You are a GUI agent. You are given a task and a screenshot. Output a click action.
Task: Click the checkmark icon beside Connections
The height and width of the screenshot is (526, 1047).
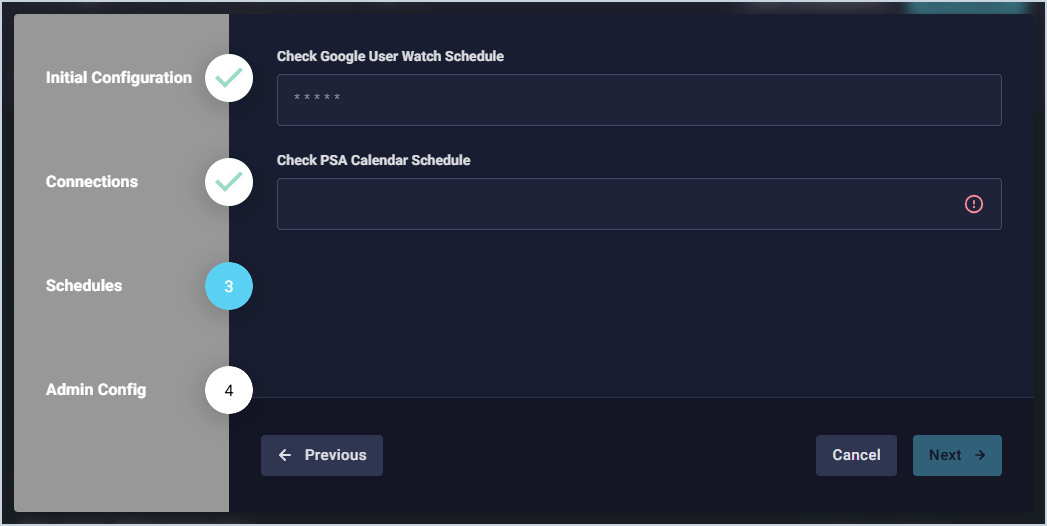(x=229, y=182)
